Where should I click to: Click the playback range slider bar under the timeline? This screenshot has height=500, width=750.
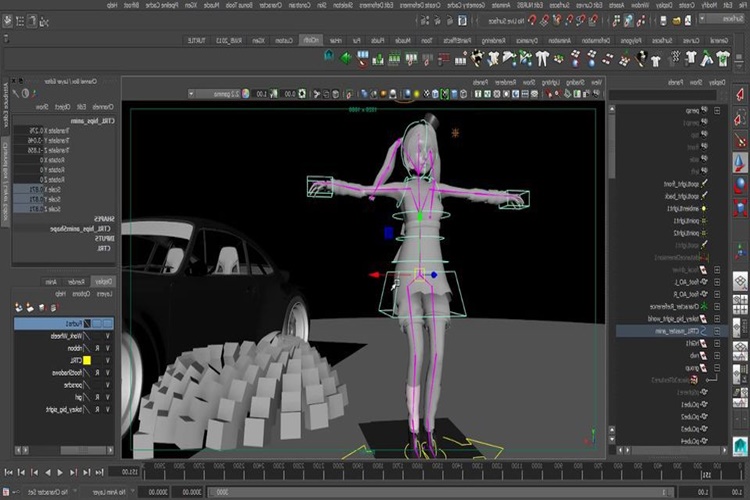click(x=440, y=492)
